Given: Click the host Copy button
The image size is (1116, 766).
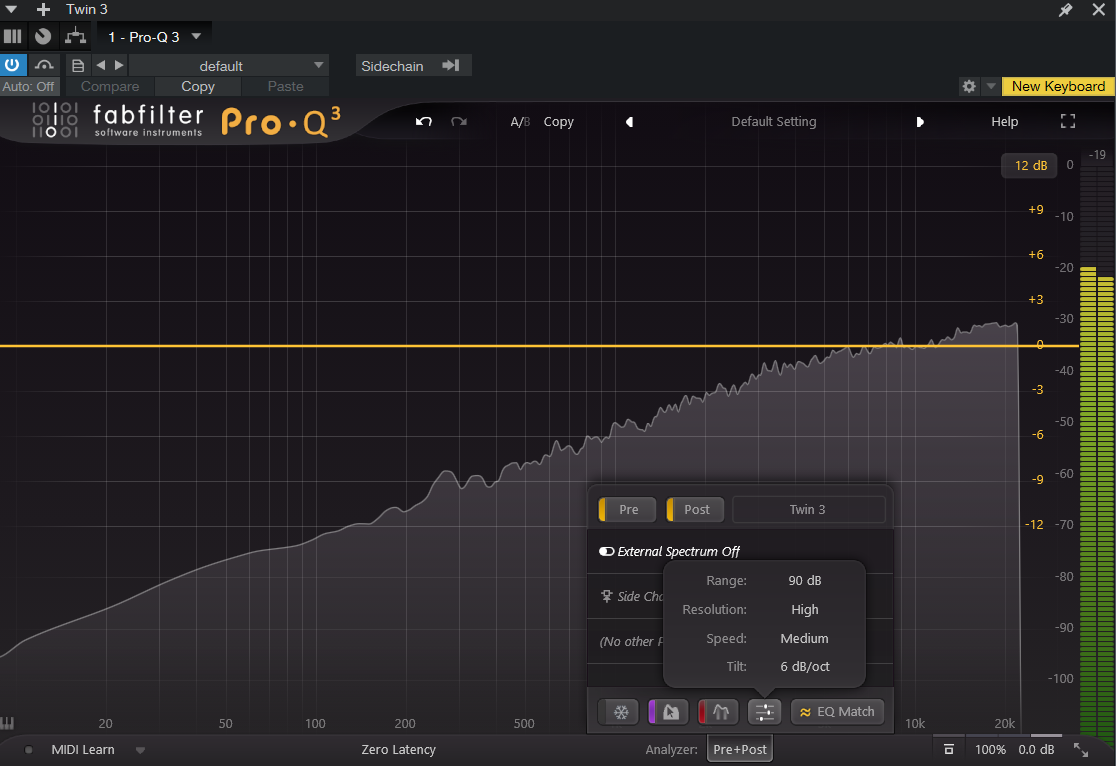Looking at the screenshot, I should click(198, 86).
